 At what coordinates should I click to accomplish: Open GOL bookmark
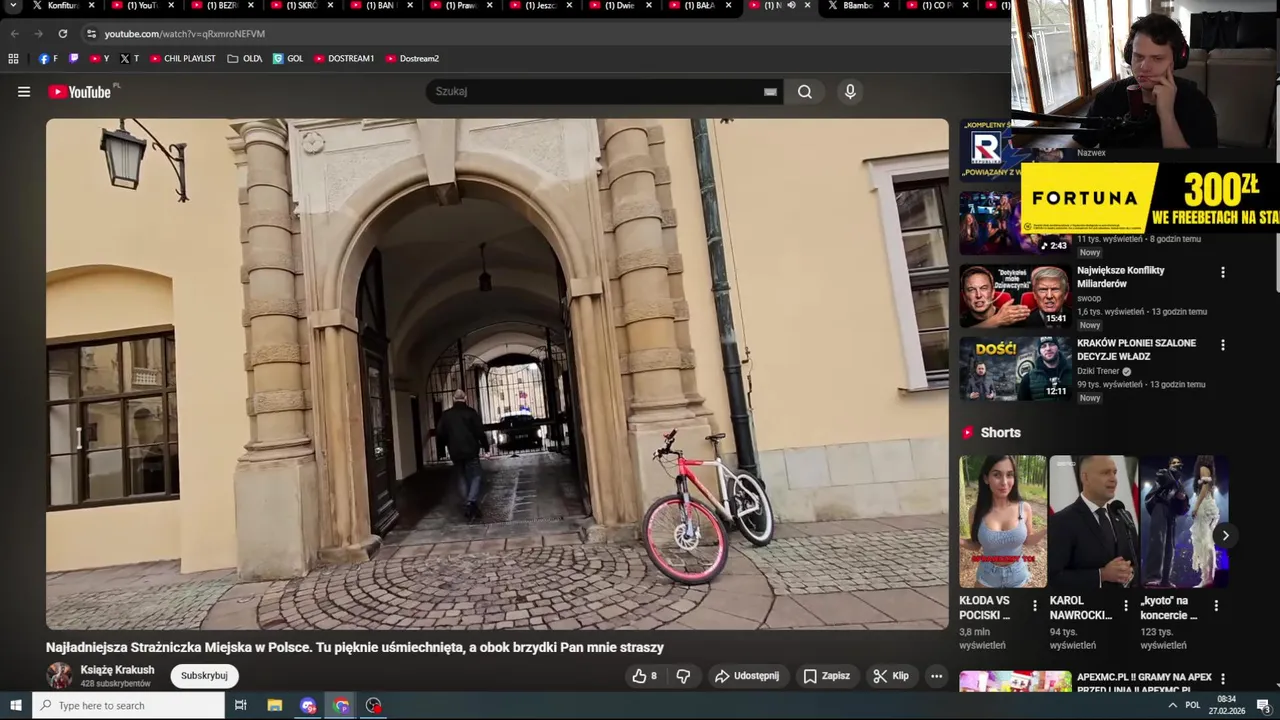pos(288,59)
